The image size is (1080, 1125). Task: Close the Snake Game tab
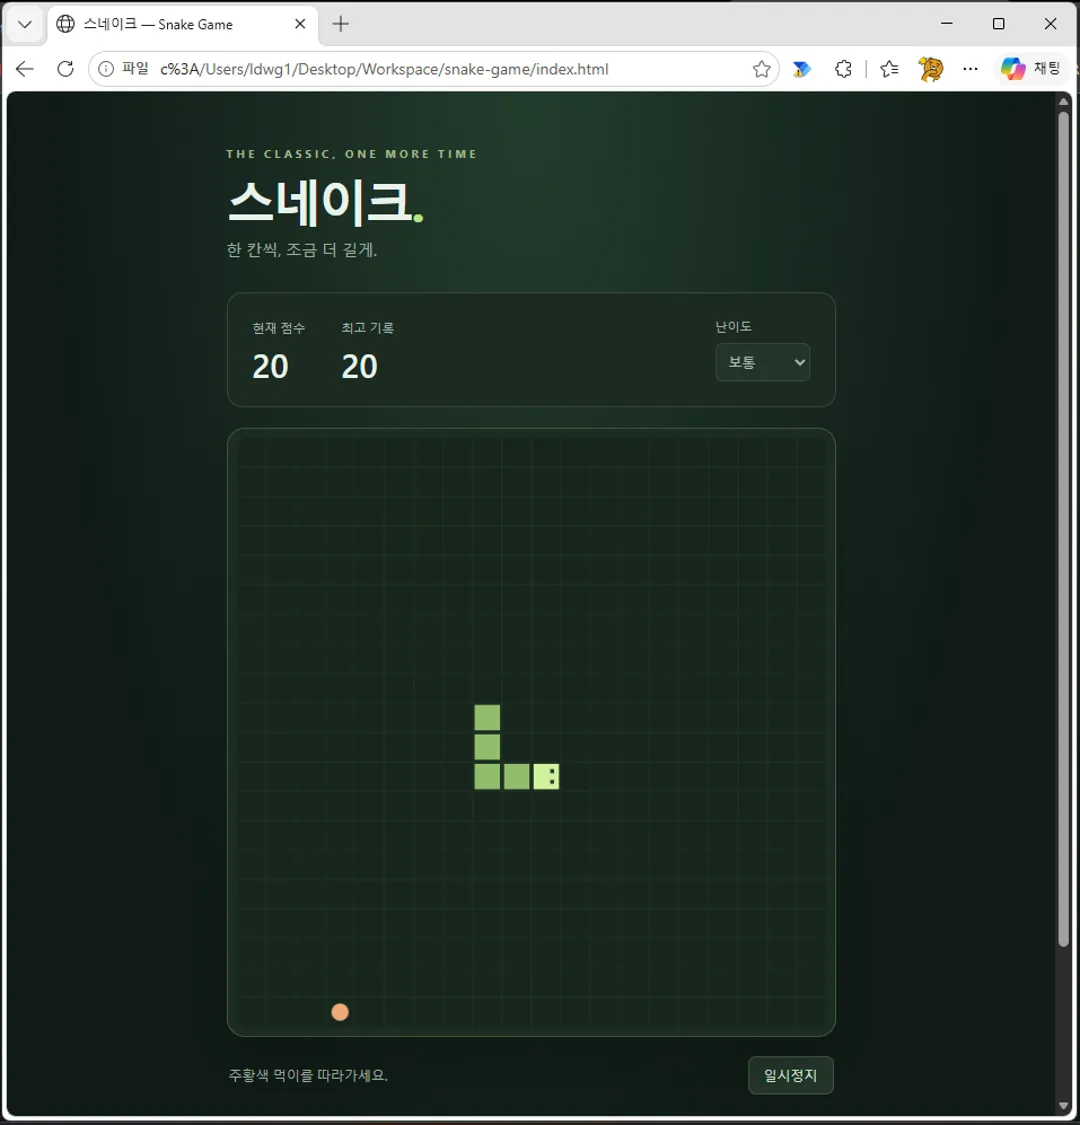[300, 24]
